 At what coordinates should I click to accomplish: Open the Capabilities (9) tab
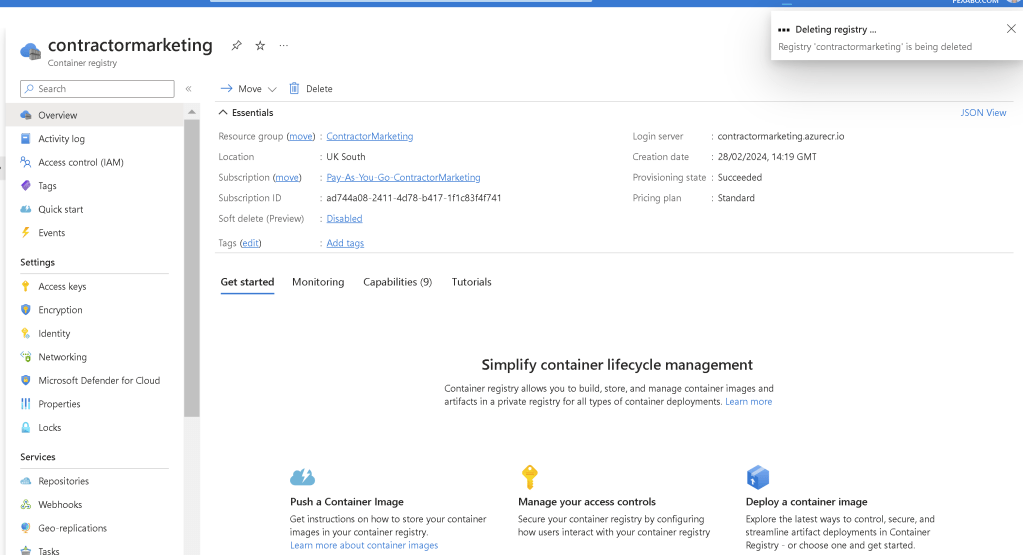[x=397, y=282]
